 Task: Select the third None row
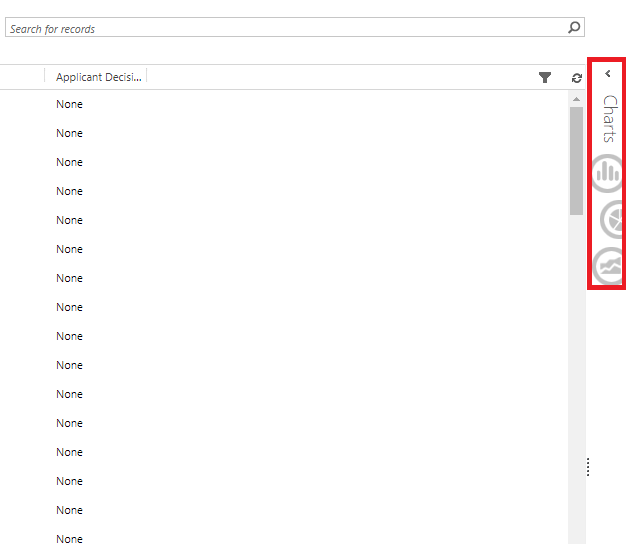coord(70,162)
